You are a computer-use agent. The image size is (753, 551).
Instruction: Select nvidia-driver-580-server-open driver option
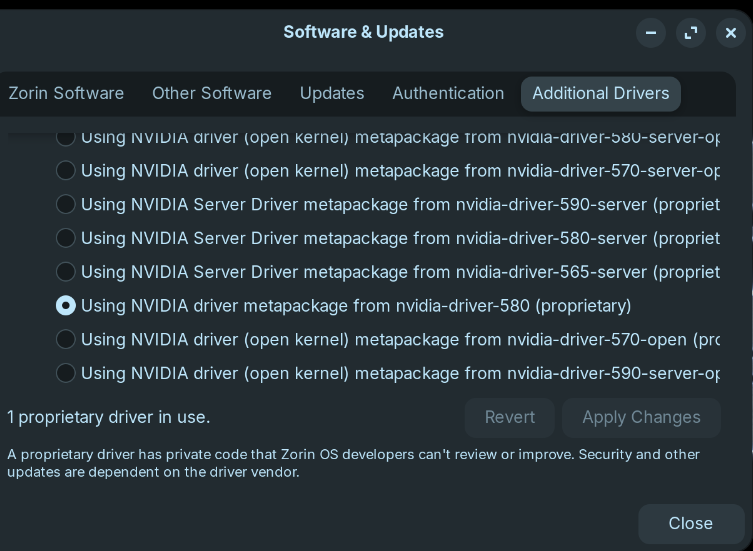(66, 137)
